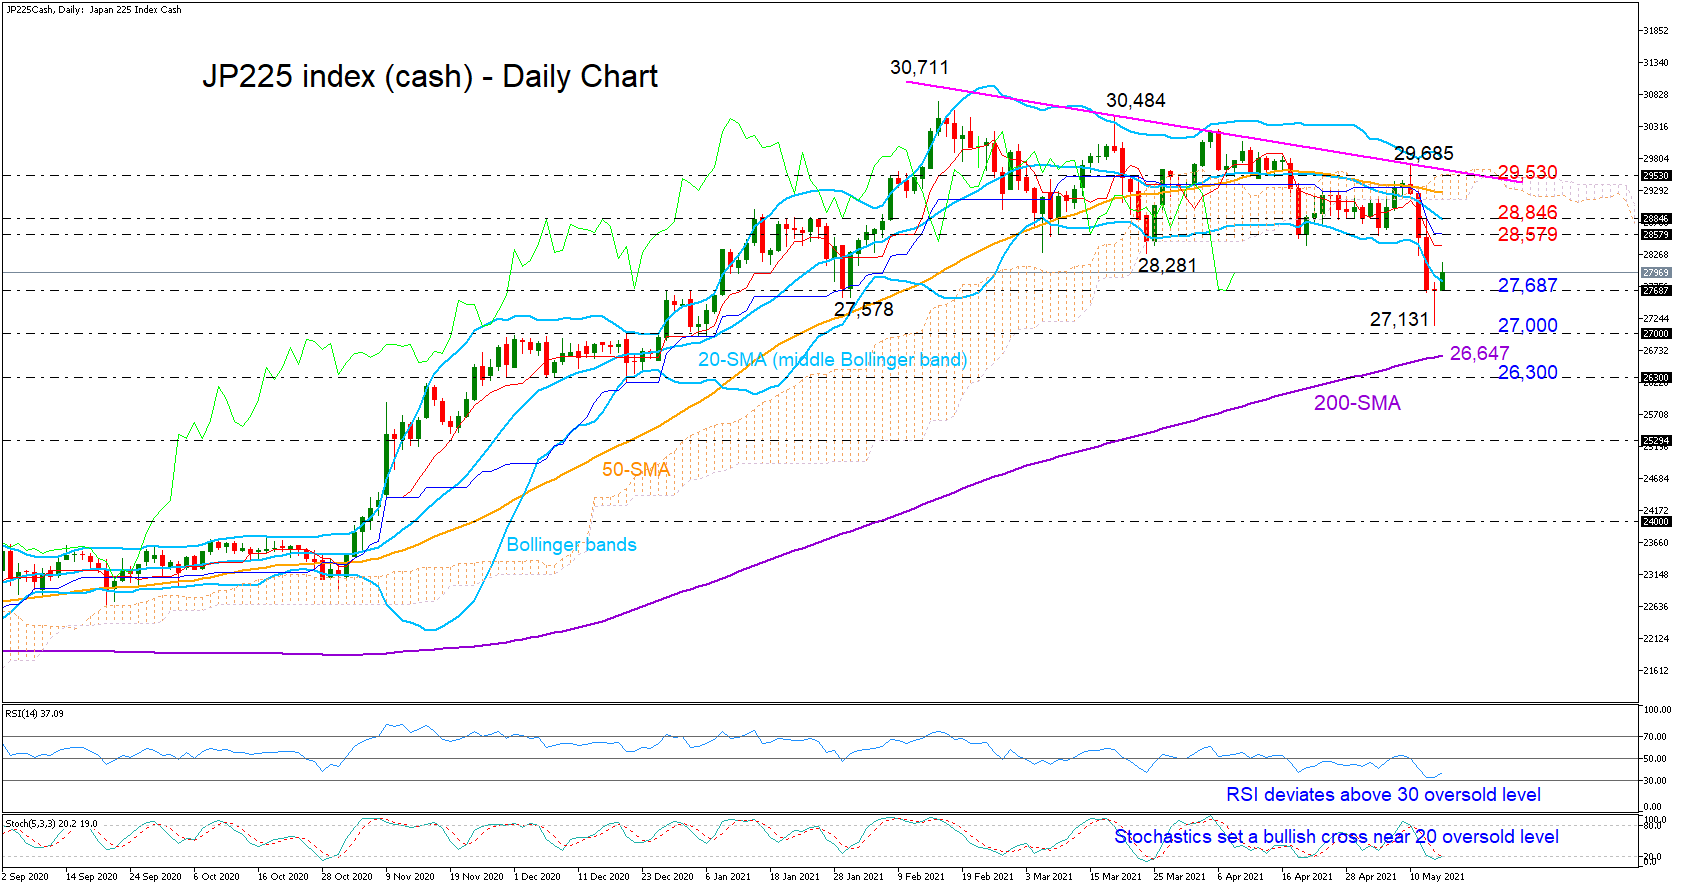Click the '10 May 2021' date label
Screen dimensions: 1686x888
tap(1437, 877)
